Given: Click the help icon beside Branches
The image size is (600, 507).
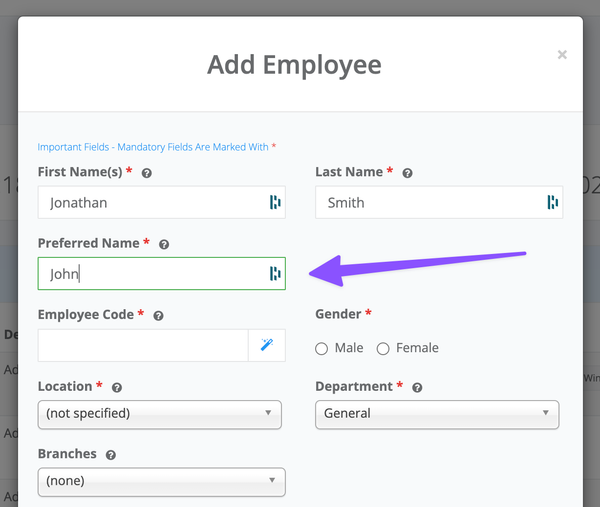Looking at the screenshot, I should [110, 454].
